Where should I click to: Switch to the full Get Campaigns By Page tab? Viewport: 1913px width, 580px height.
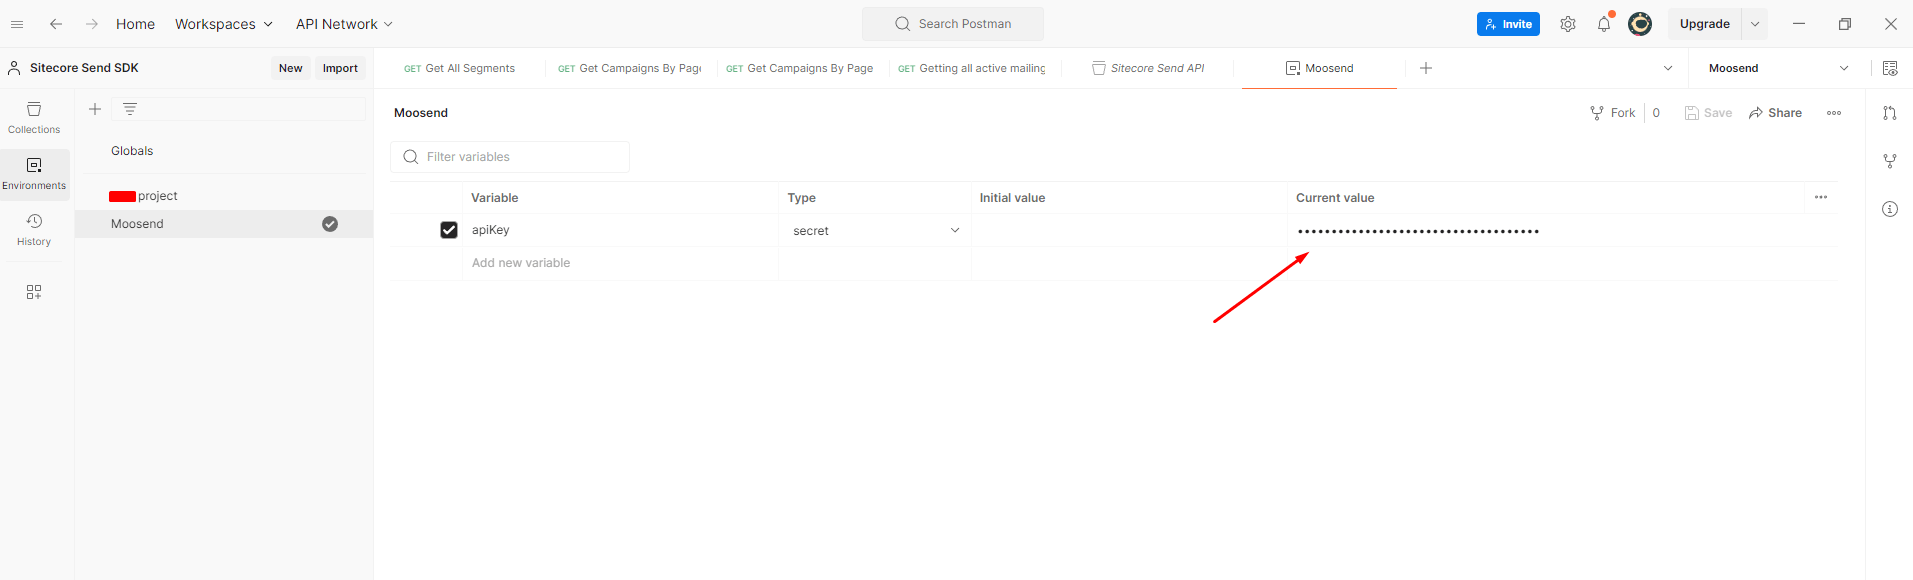pos(800,68)
